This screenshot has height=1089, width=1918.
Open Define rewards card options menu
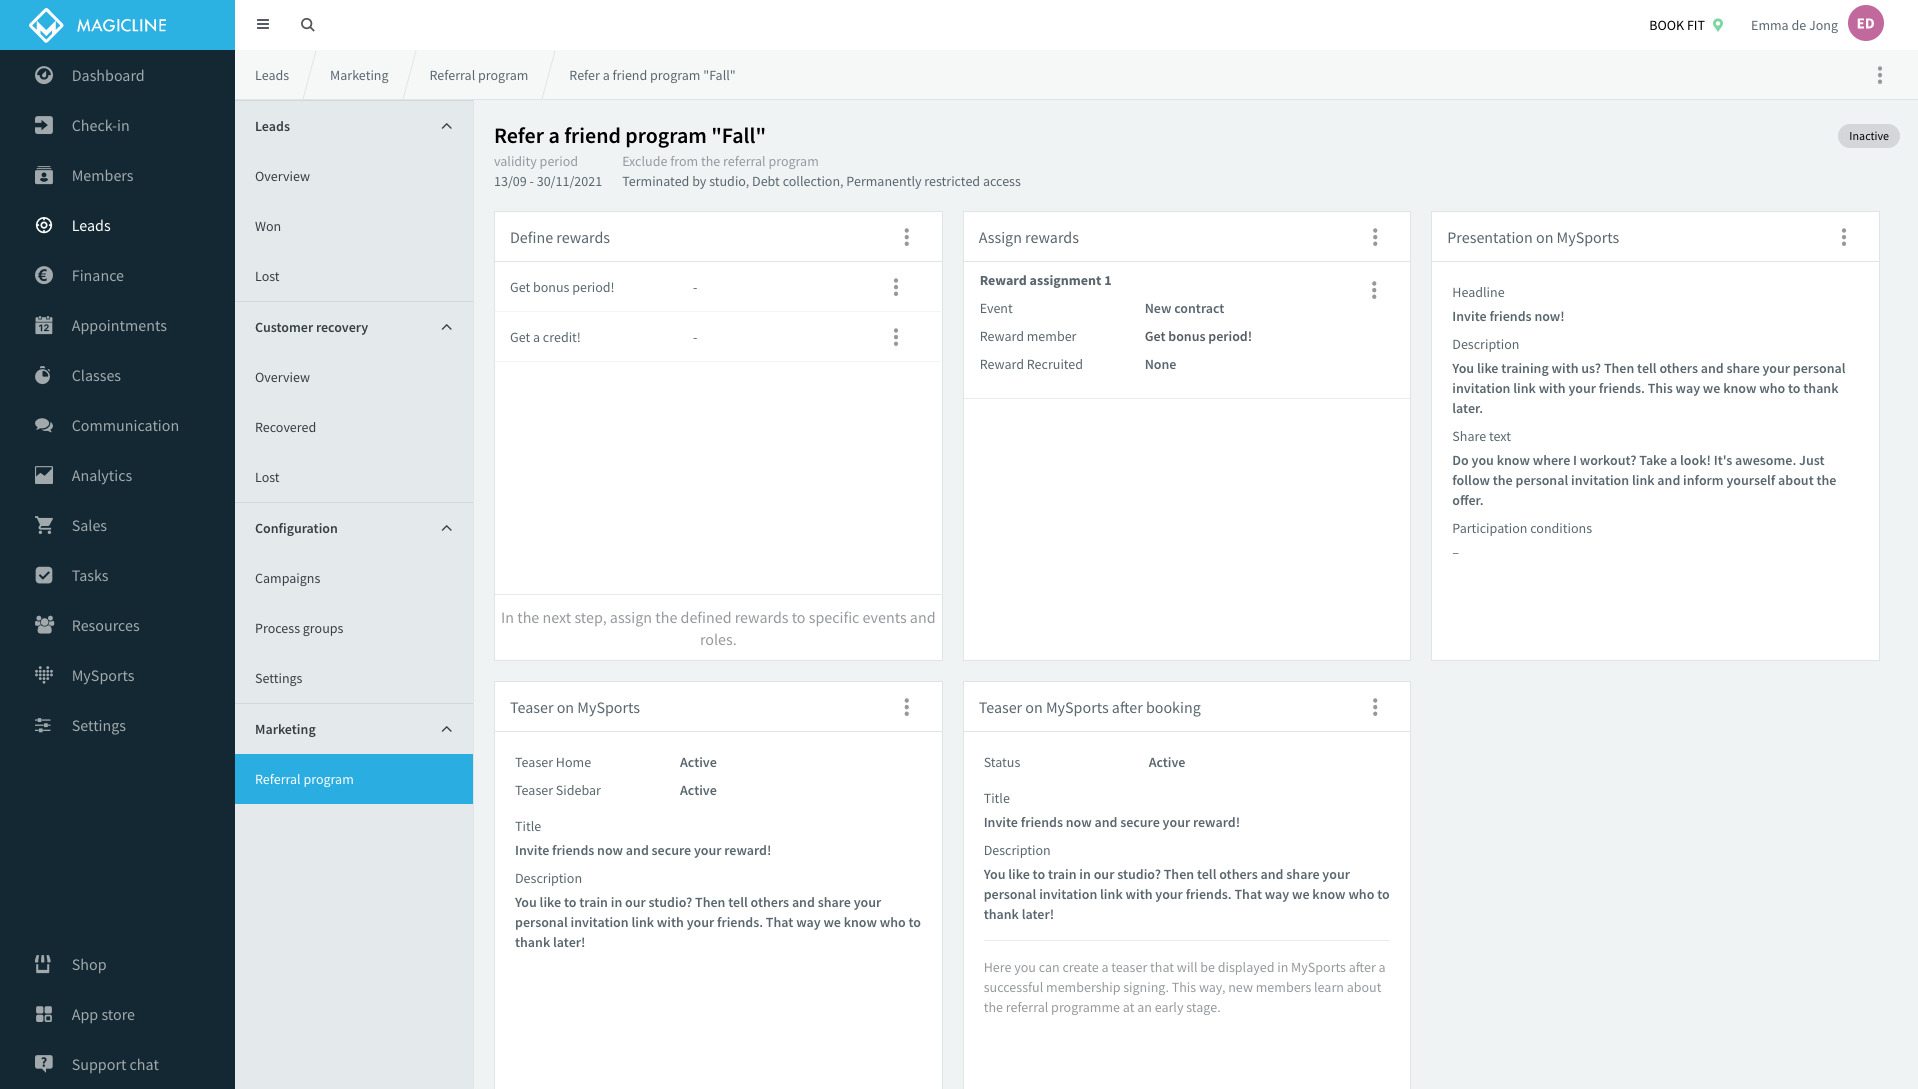point(906,238)
